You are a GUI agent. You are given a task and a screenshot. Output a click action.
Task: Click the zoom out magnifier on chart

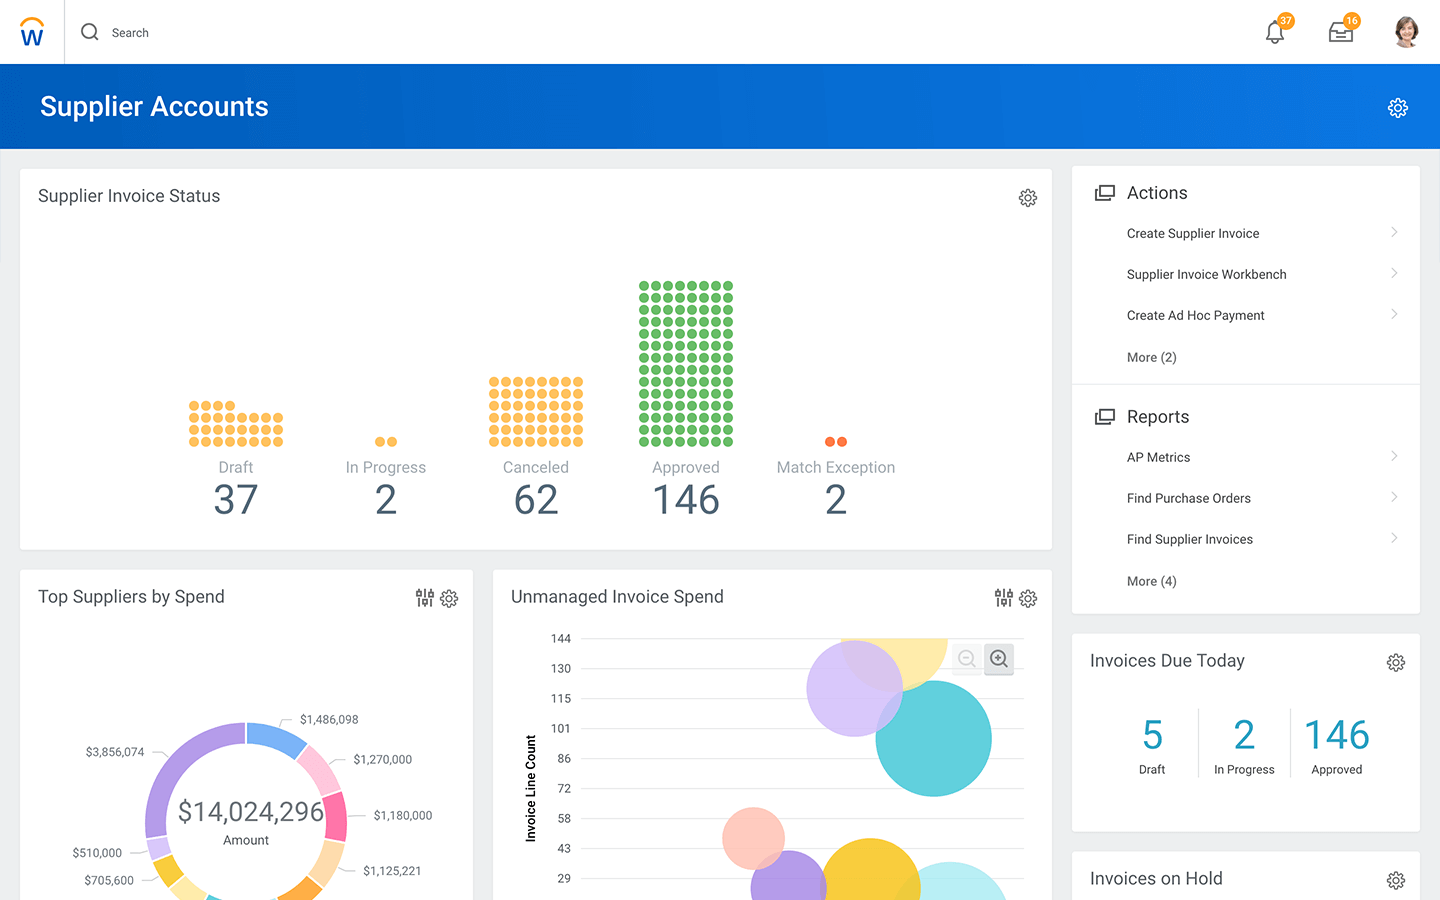tap(967, 659)
